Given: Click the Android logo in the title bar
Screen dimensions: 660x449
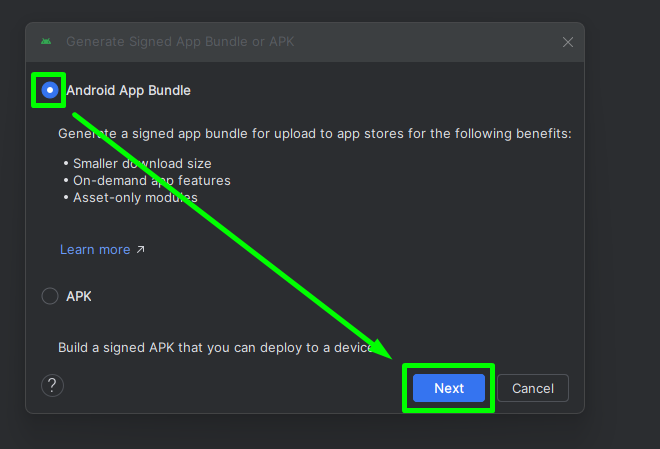Looking at the screenshot, I should click(x=46, y=41).
